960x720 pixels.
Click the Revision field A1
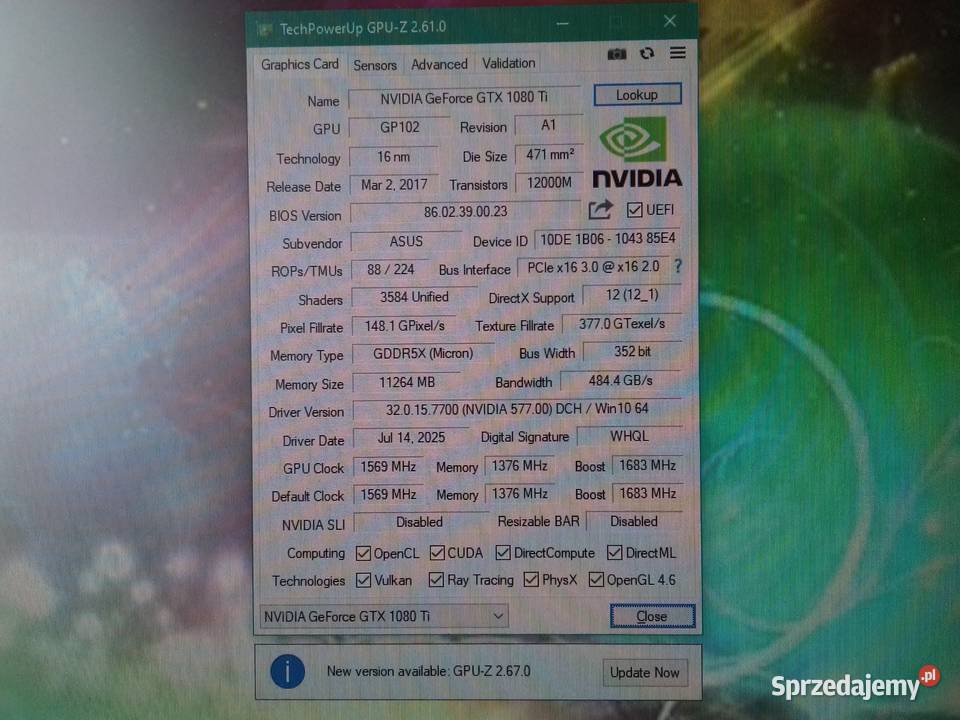point(549,126)
